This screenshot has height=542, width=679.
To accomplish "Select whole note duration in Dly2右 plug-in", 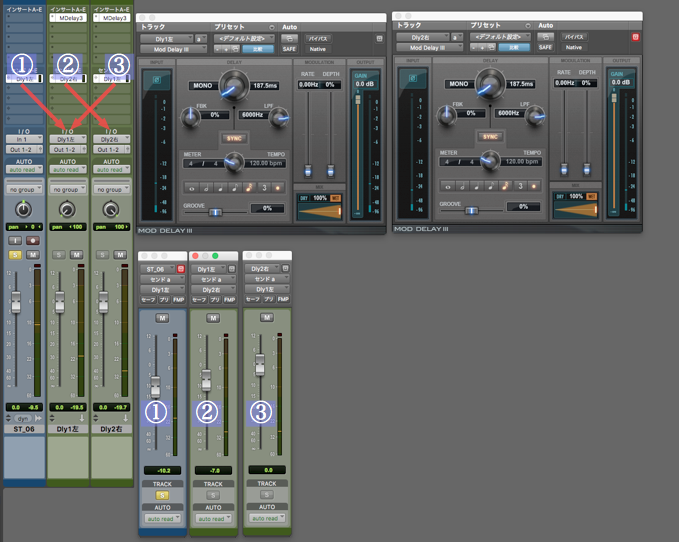I will tap(448, 186).
